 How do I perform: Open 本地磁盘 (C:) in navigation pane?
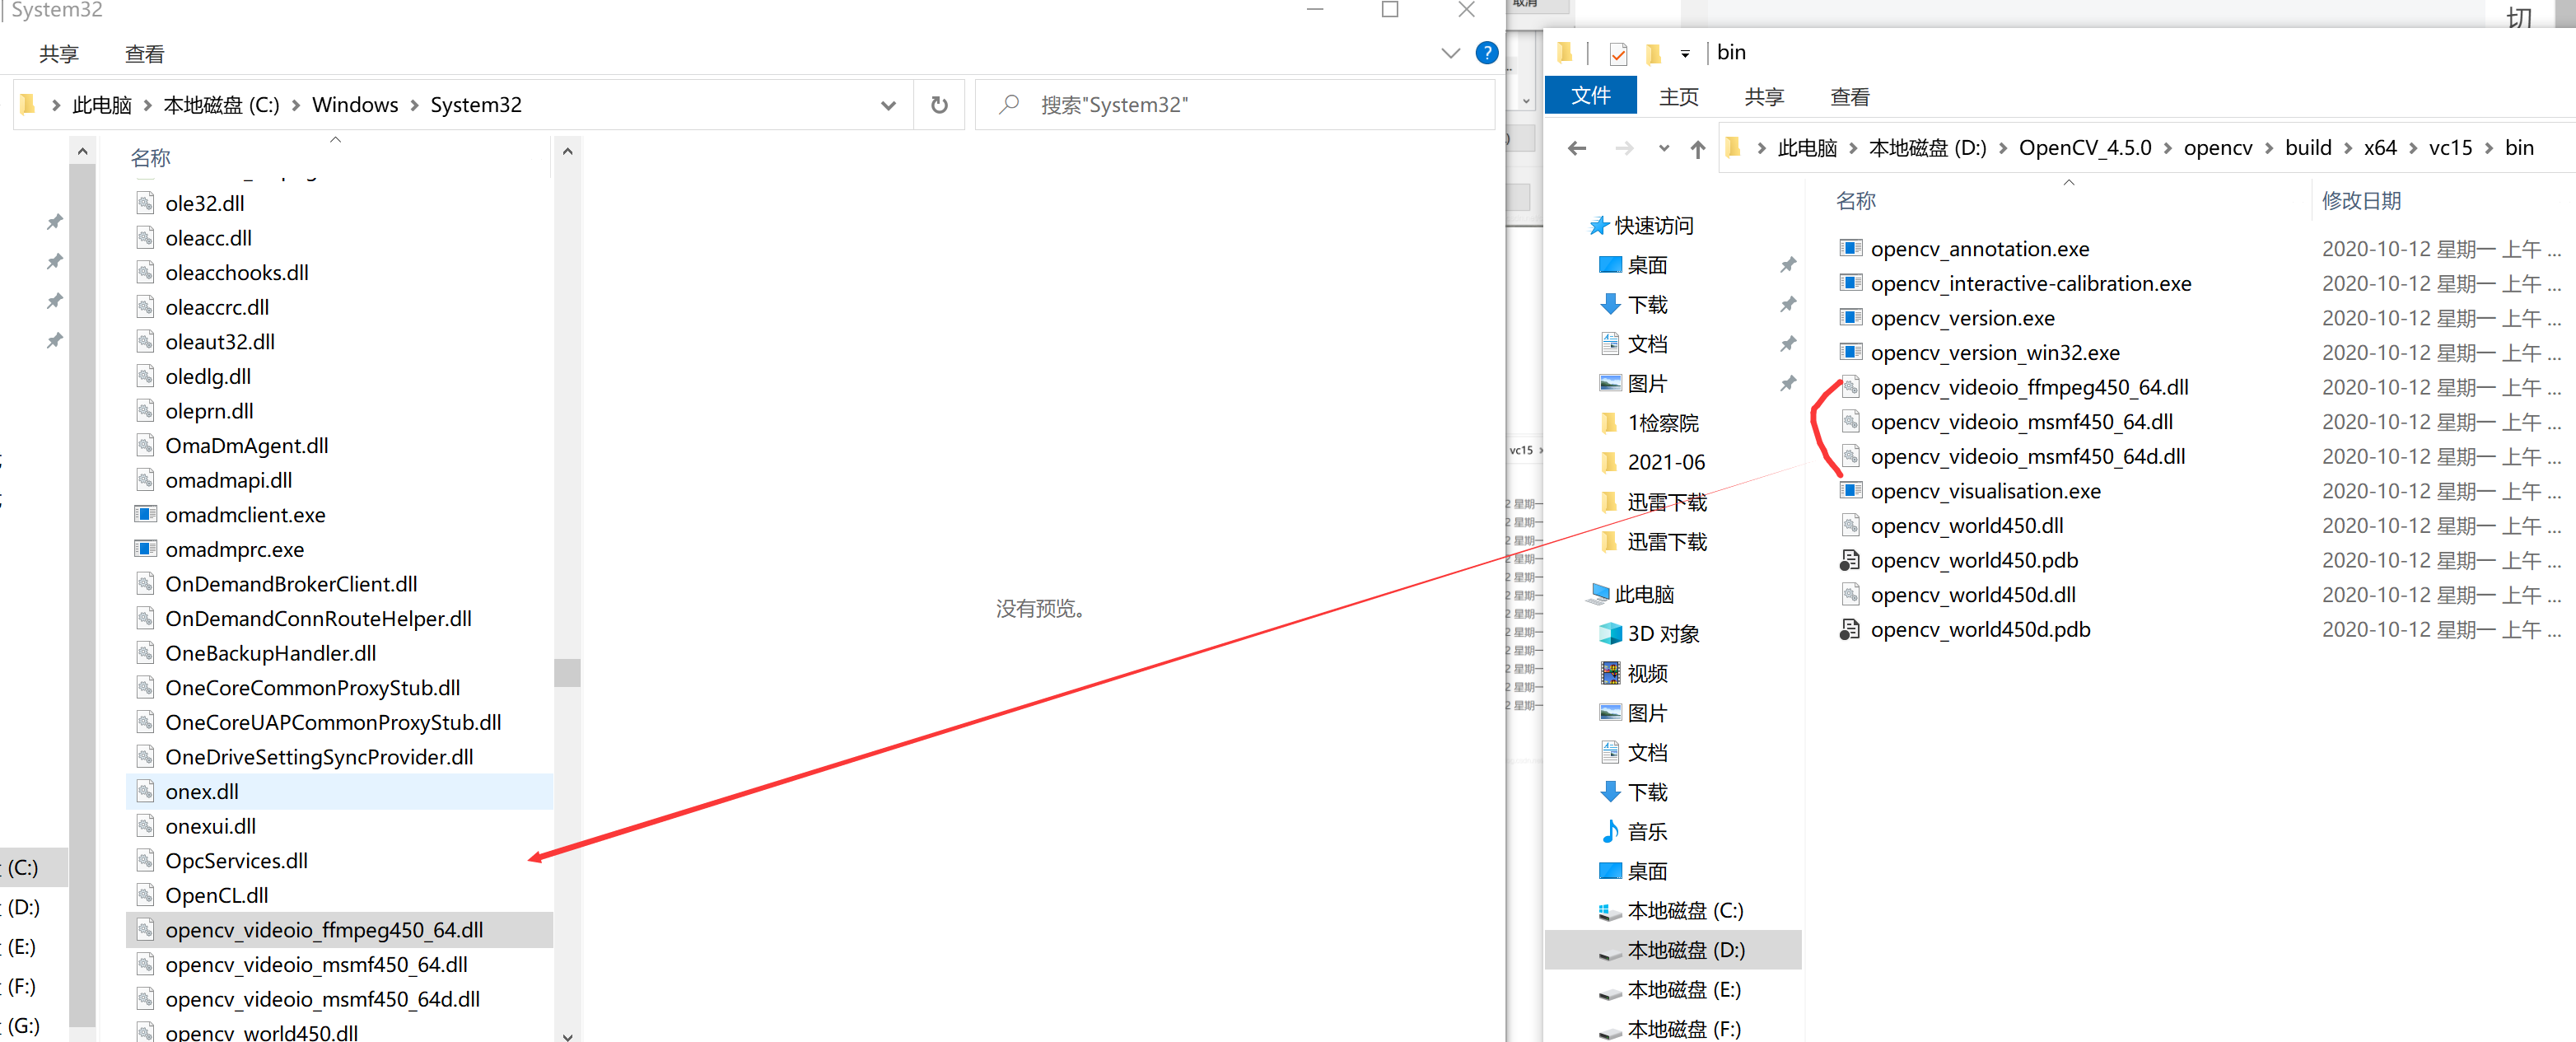(x=1684, y=910)
